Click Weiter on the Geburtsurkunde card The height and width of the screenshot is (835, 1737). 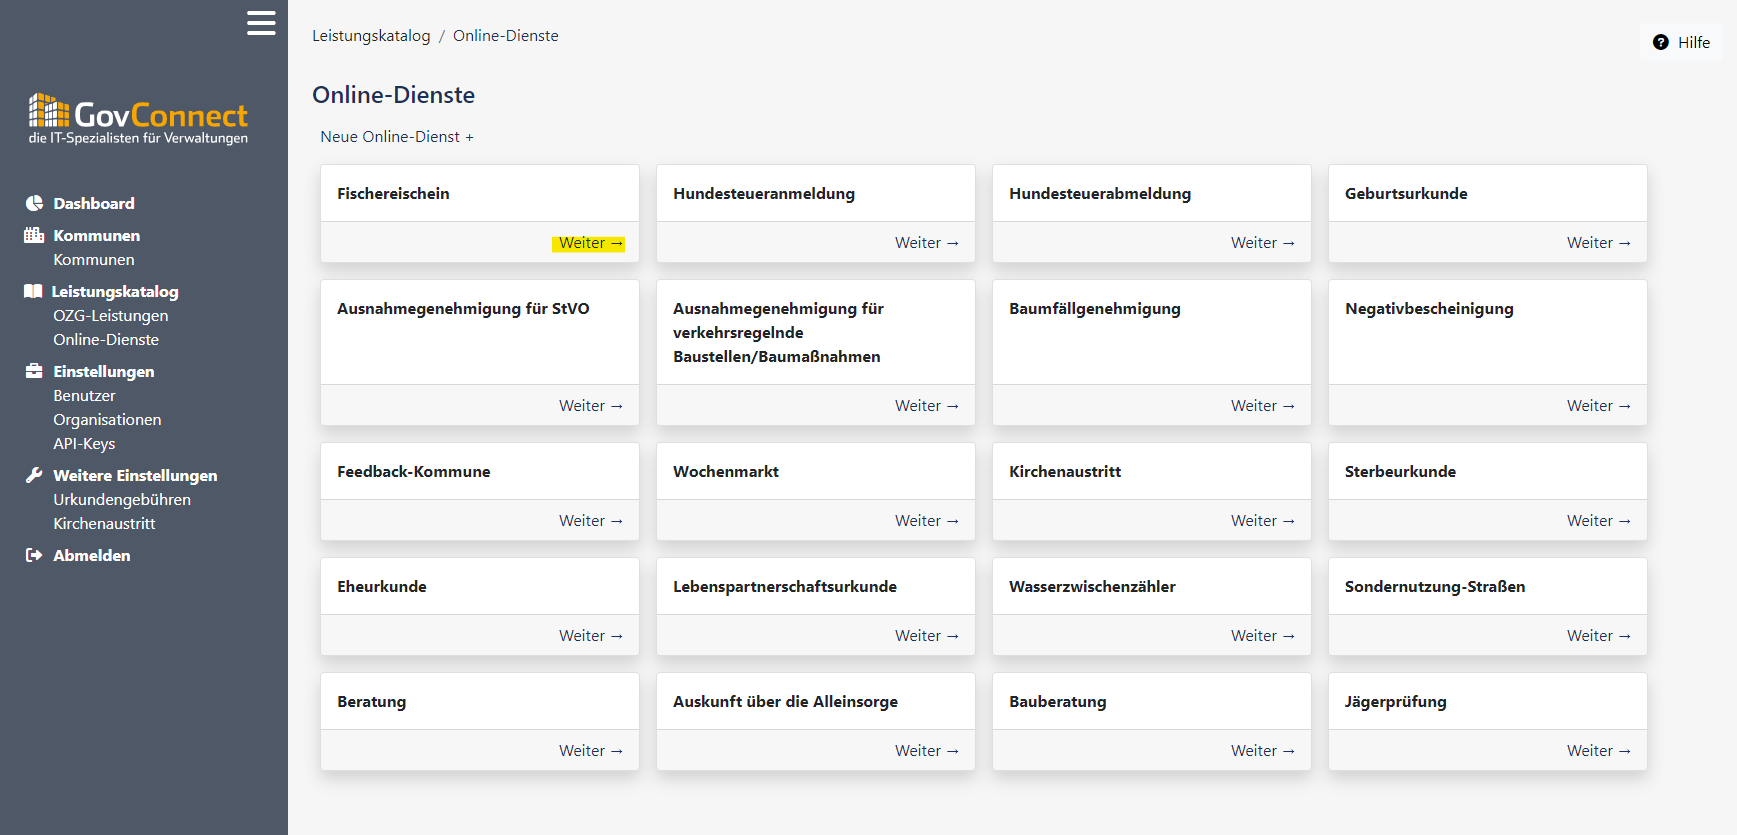[x=1599, y=243]
